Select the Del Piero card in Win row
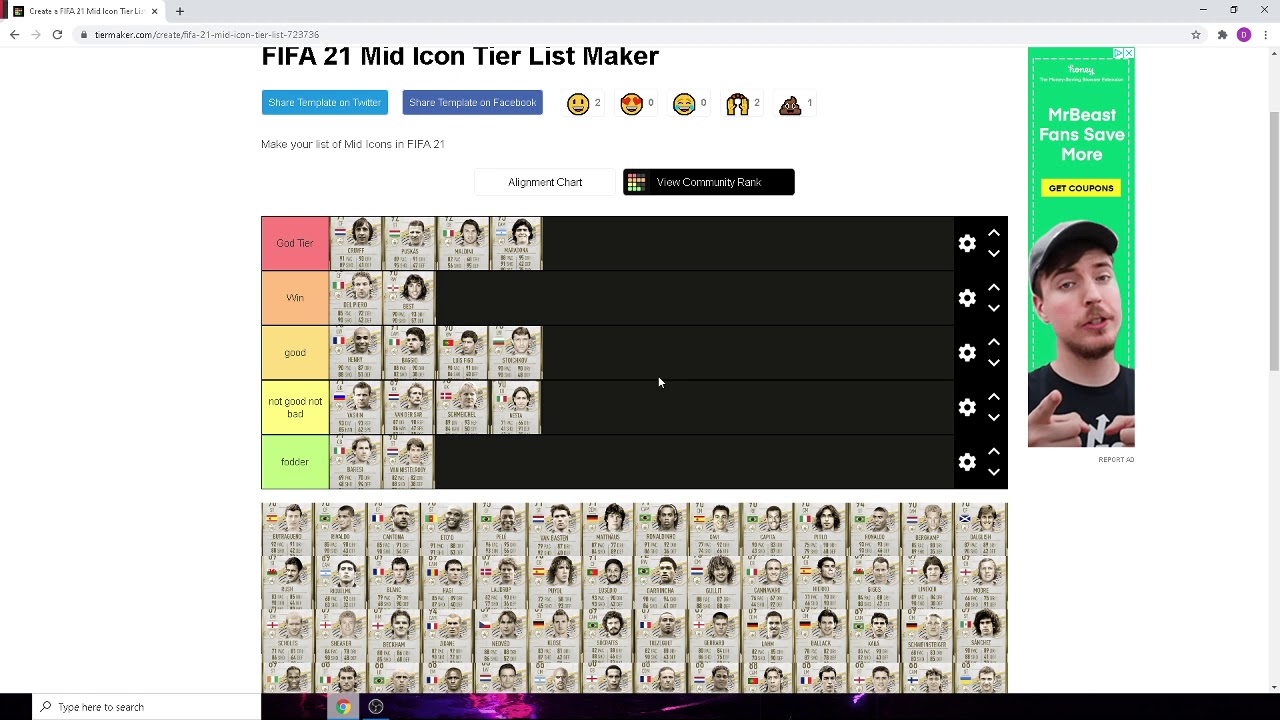The height and width of the screenshot is (720, 1280). [356, 298]
